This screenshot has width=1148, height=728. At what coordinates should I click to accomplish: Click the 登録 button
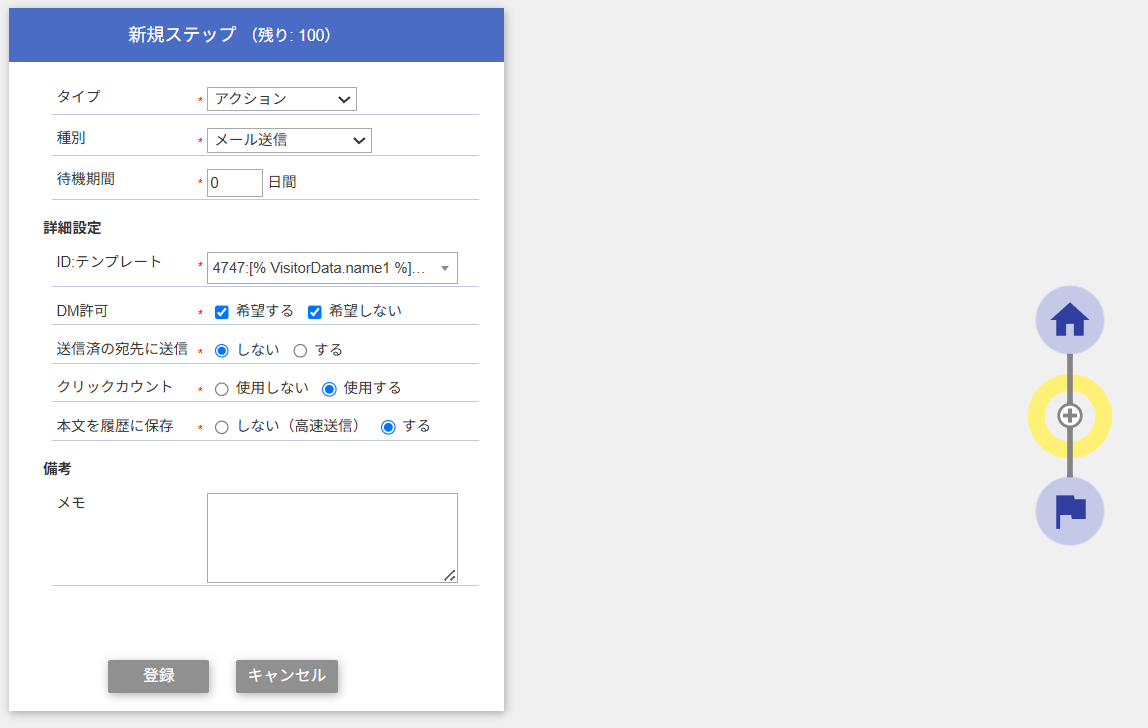pyautogui.click(x=158, y=676)
